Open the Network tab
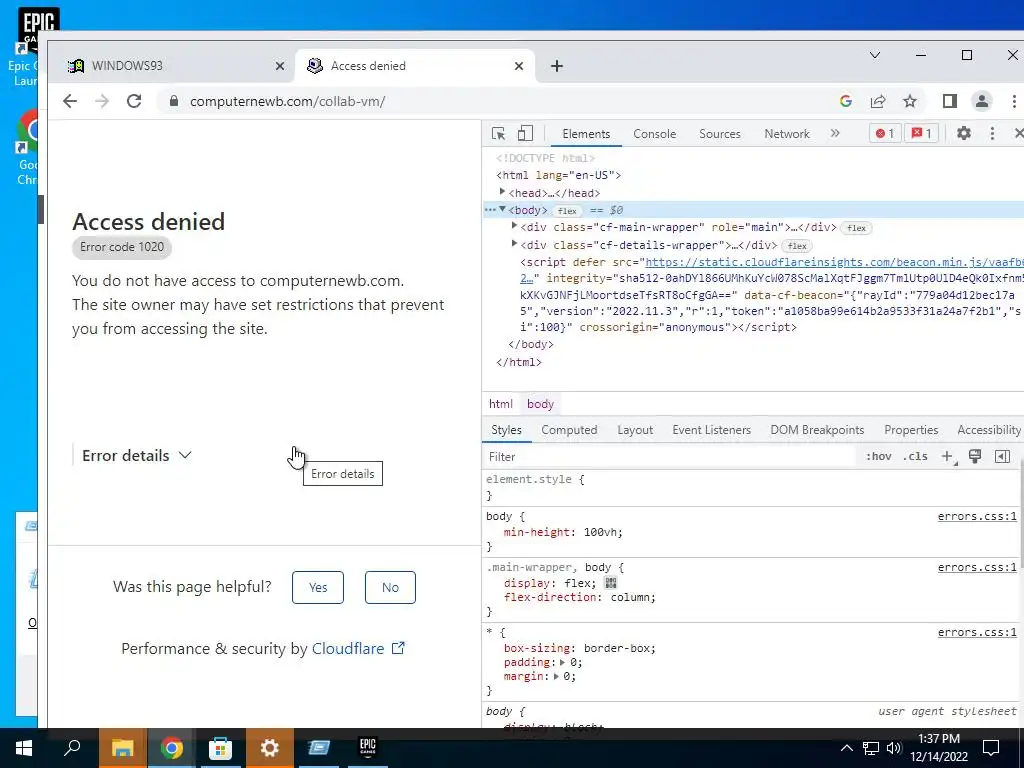The height and width of the screenshot is (768, 1024). pyautogui.click(x=787, y=134)
